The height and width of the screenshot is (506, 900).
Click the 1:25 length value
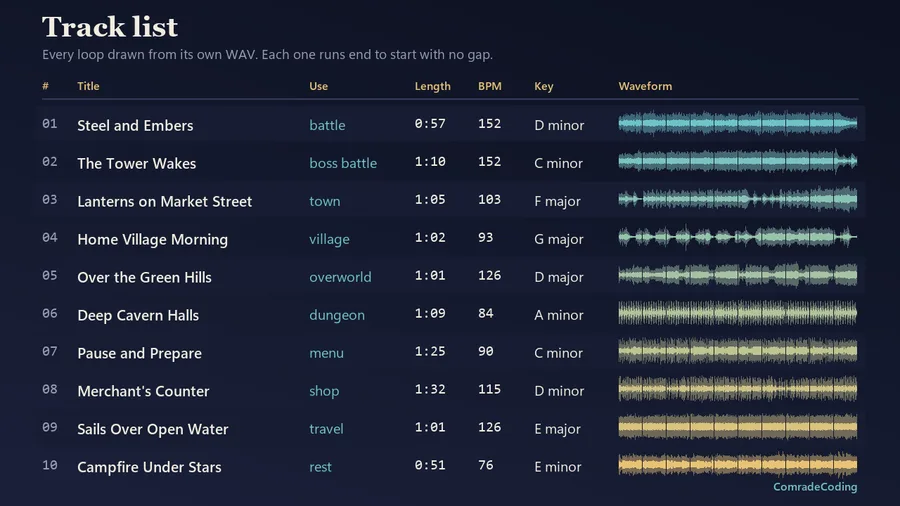point(430,351)
